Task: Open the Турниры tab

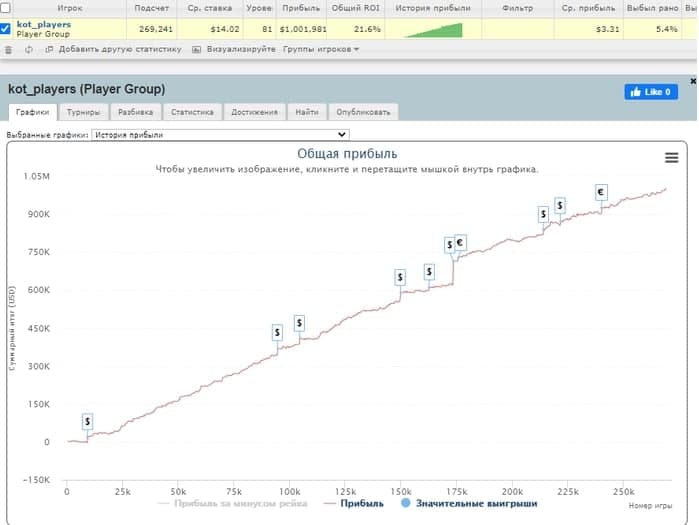Action: (83, 112)
